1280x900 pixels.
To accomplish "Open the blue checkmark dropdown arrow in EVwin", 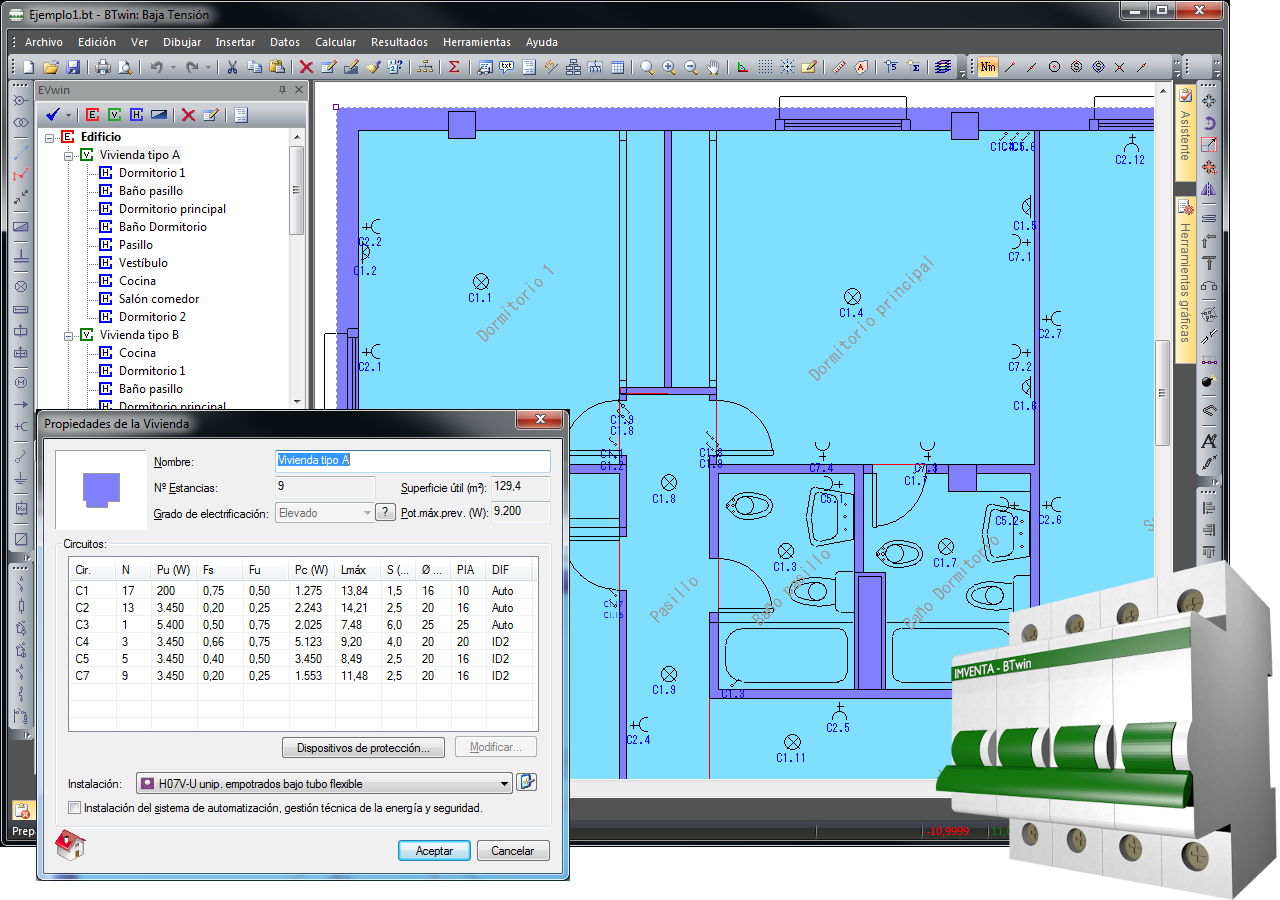I will point(69,115).
